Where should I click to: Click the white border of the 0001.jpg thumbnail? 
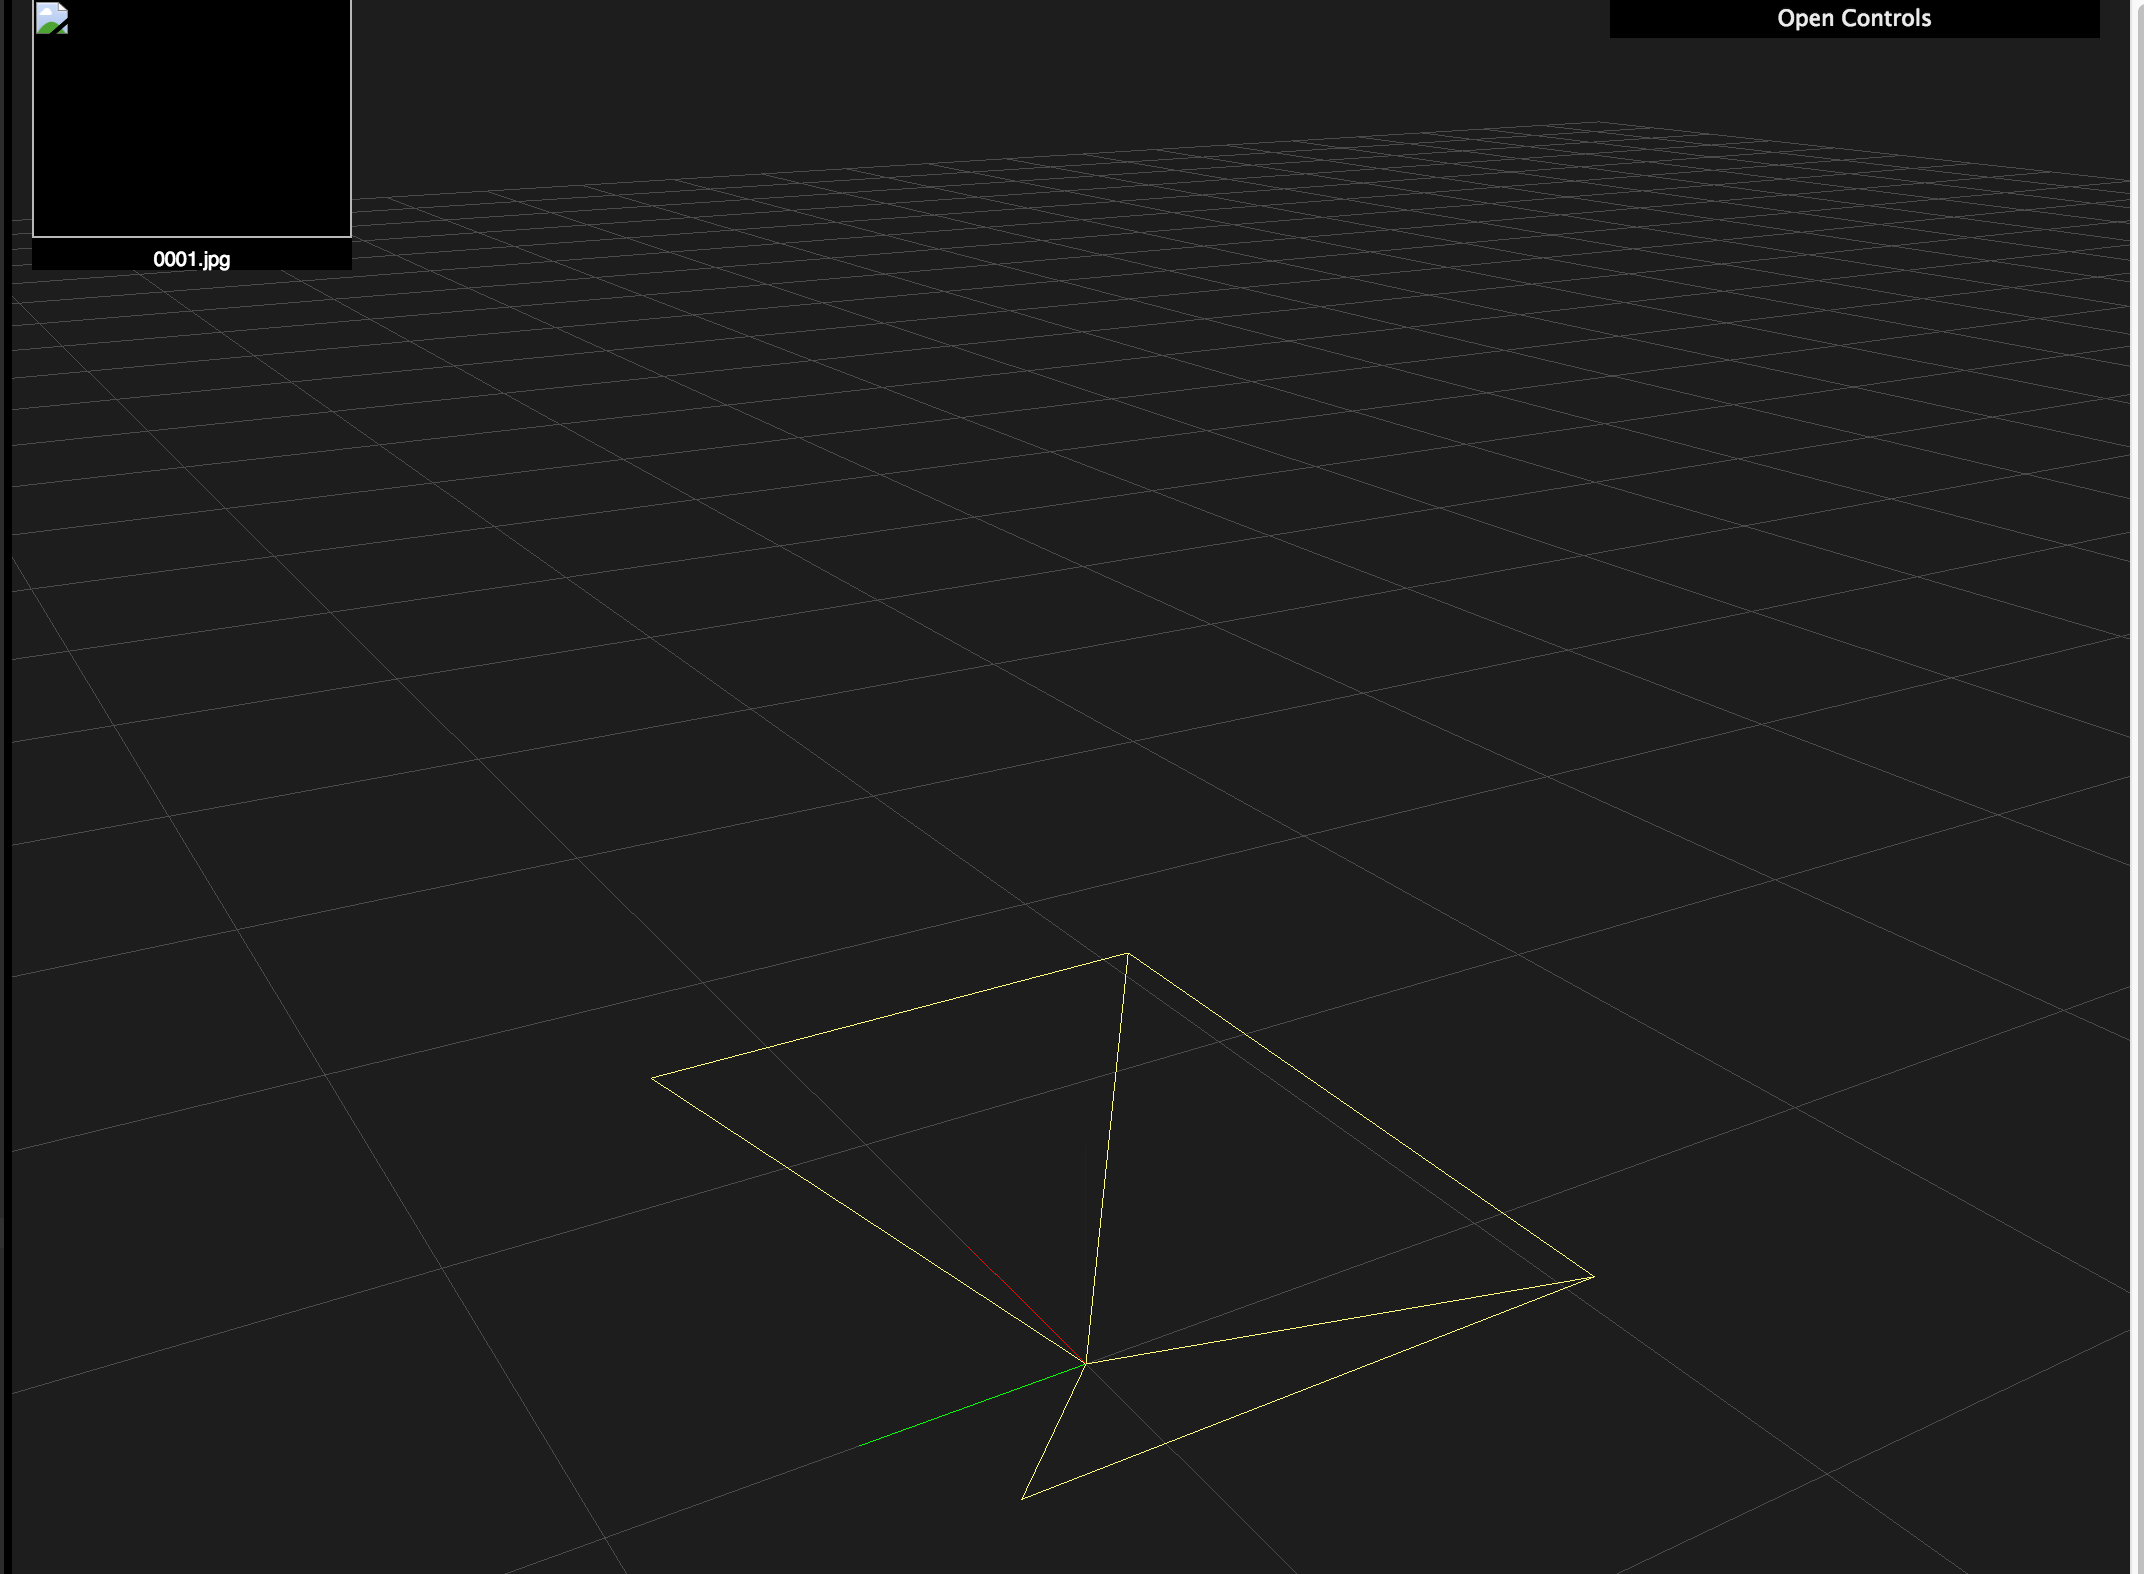[x=191, y=236]
